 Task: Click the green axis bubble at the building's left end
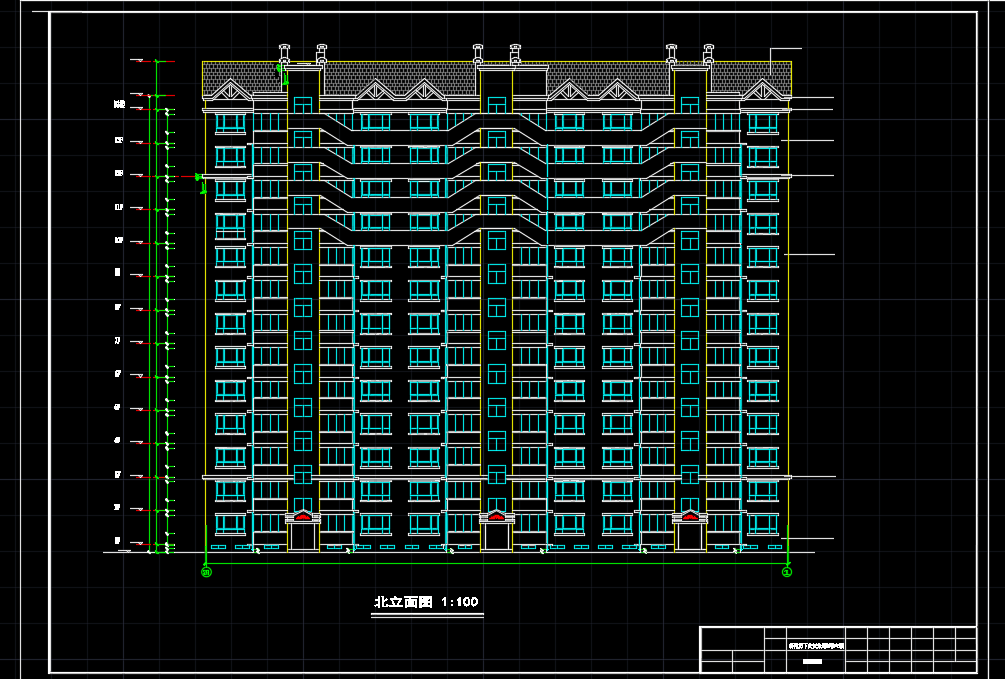point(206,572)
